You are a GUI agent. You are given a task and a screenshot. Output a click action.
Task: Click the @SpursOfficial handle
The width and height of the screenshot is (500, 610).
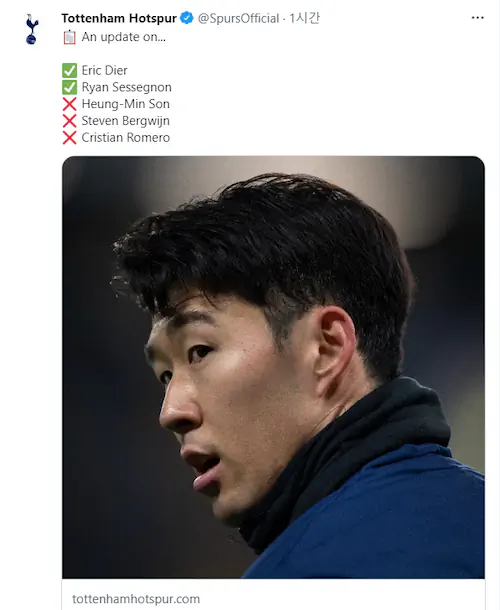[238, 18]
